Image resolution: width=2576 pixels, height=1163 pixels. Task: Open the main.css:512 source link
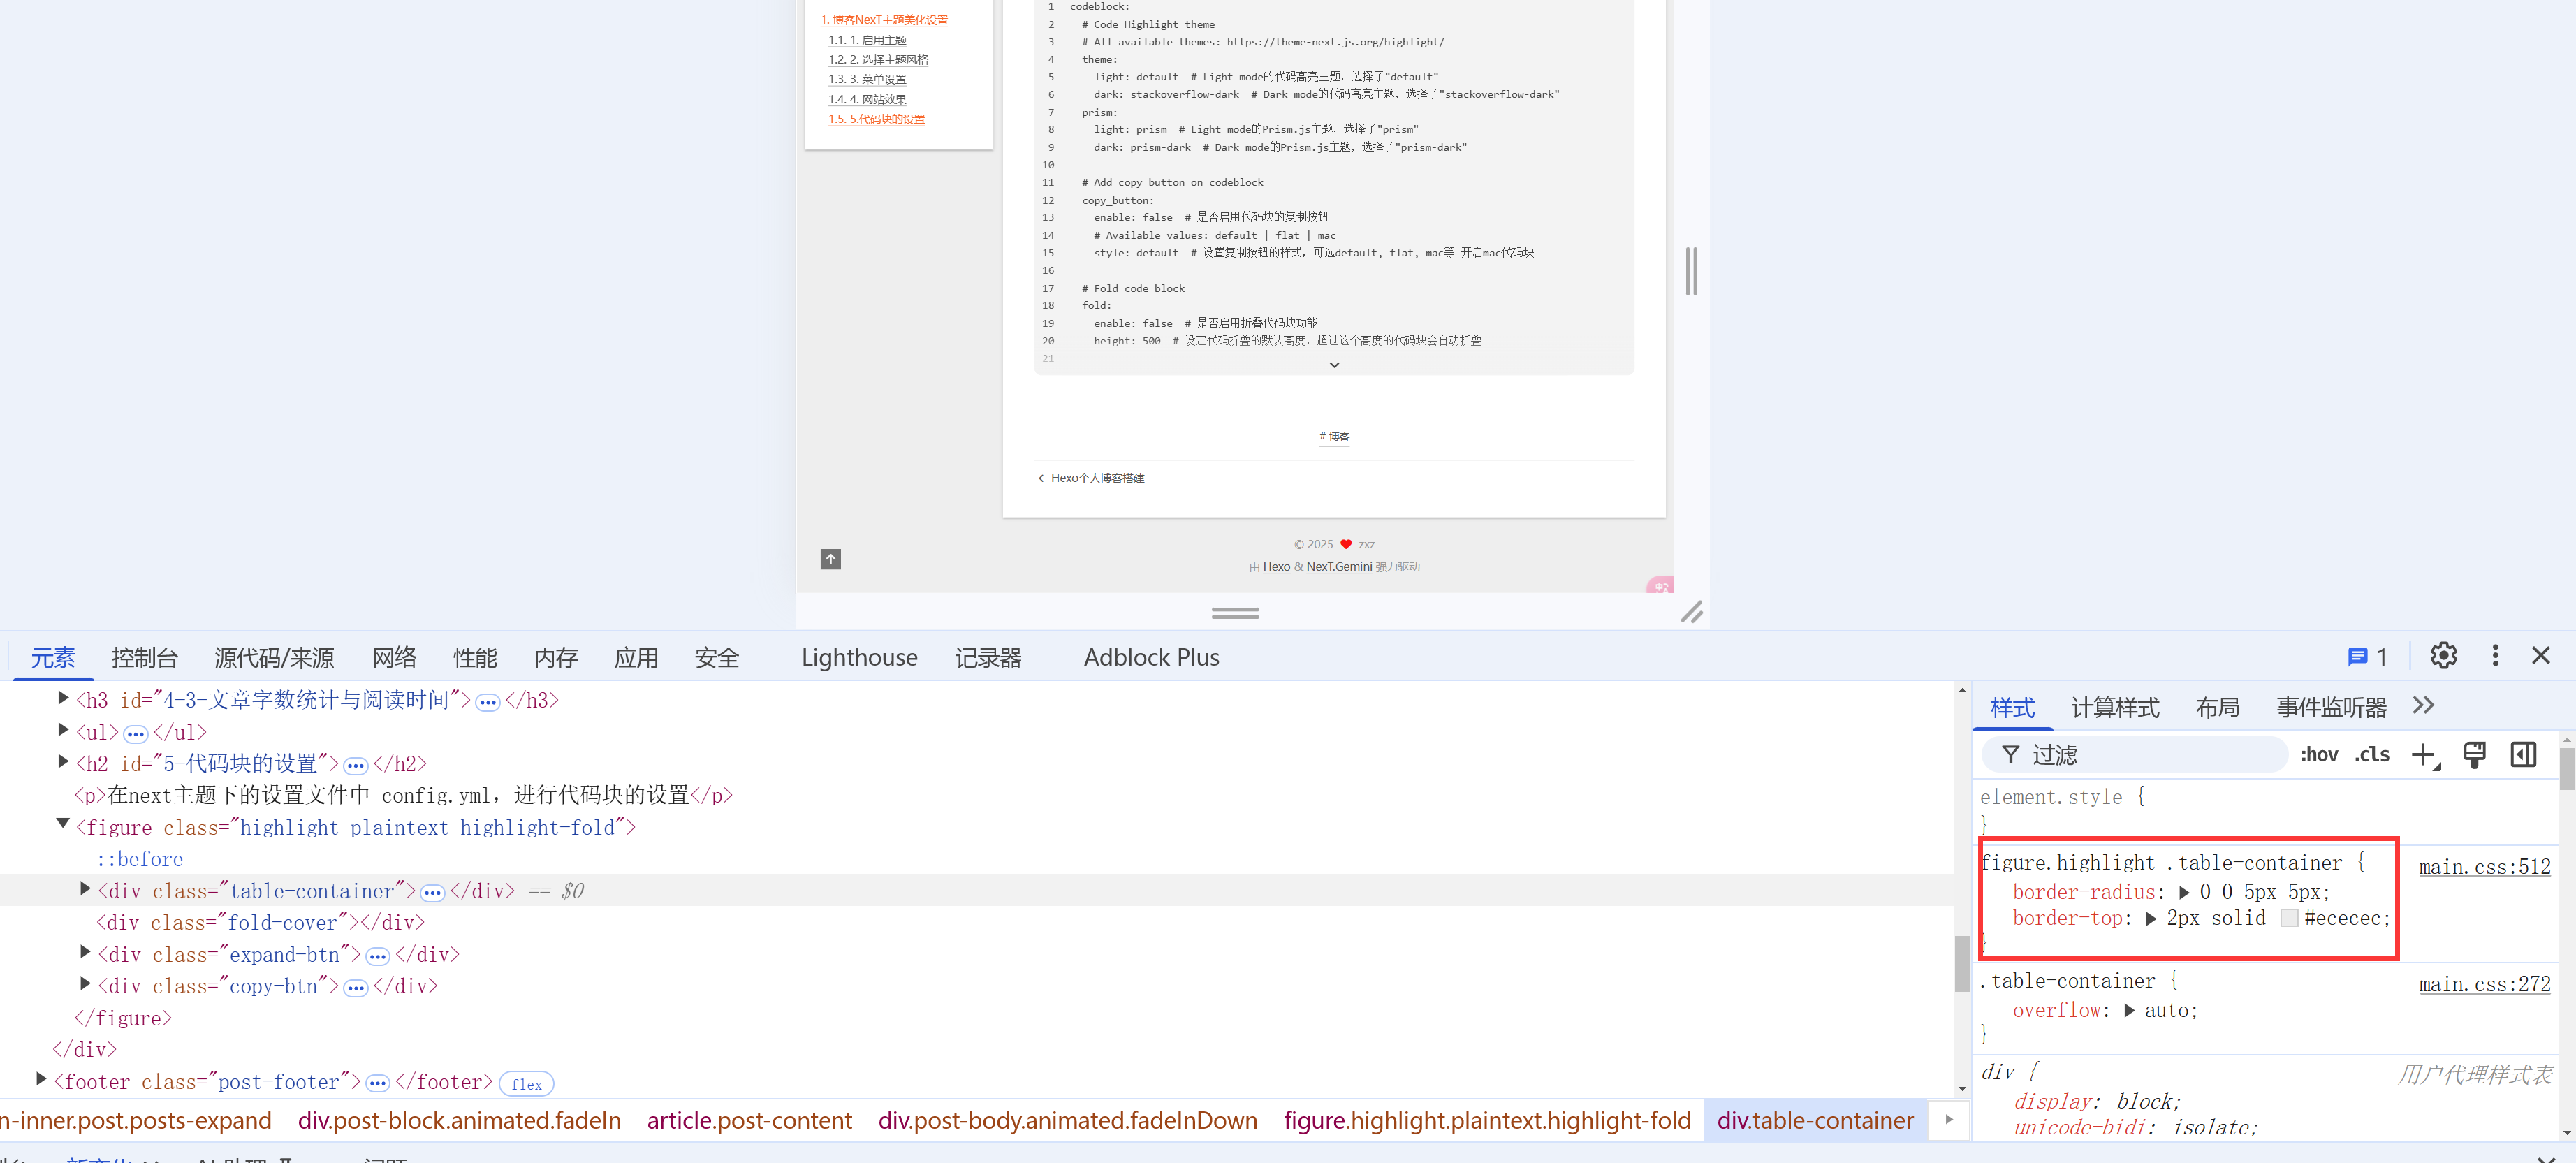pyautogui.click(x=2484, y=867)
